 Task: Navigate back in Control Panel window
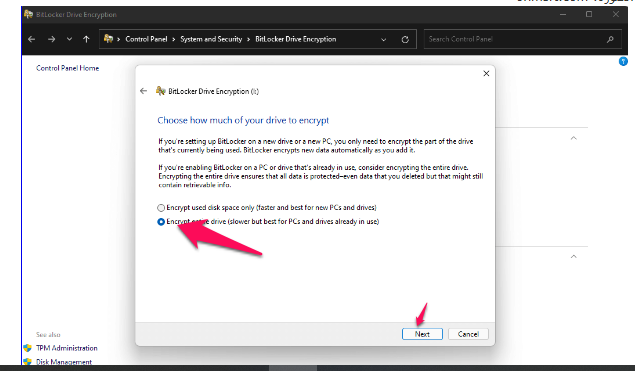(x=32, y=39)
